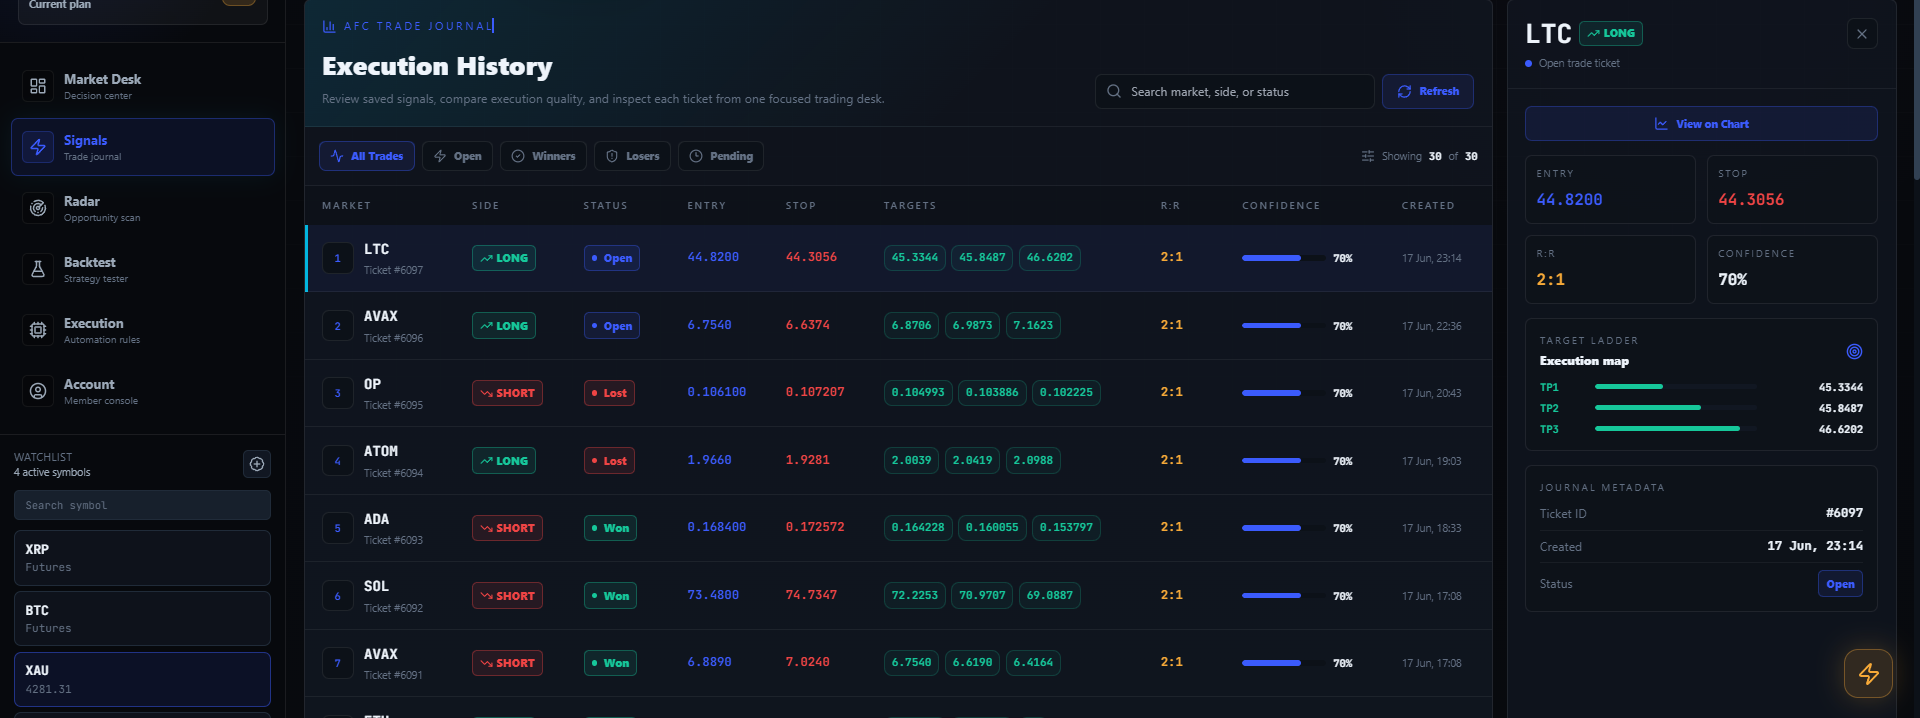Open the Market Desk sidebar icon

38,86
